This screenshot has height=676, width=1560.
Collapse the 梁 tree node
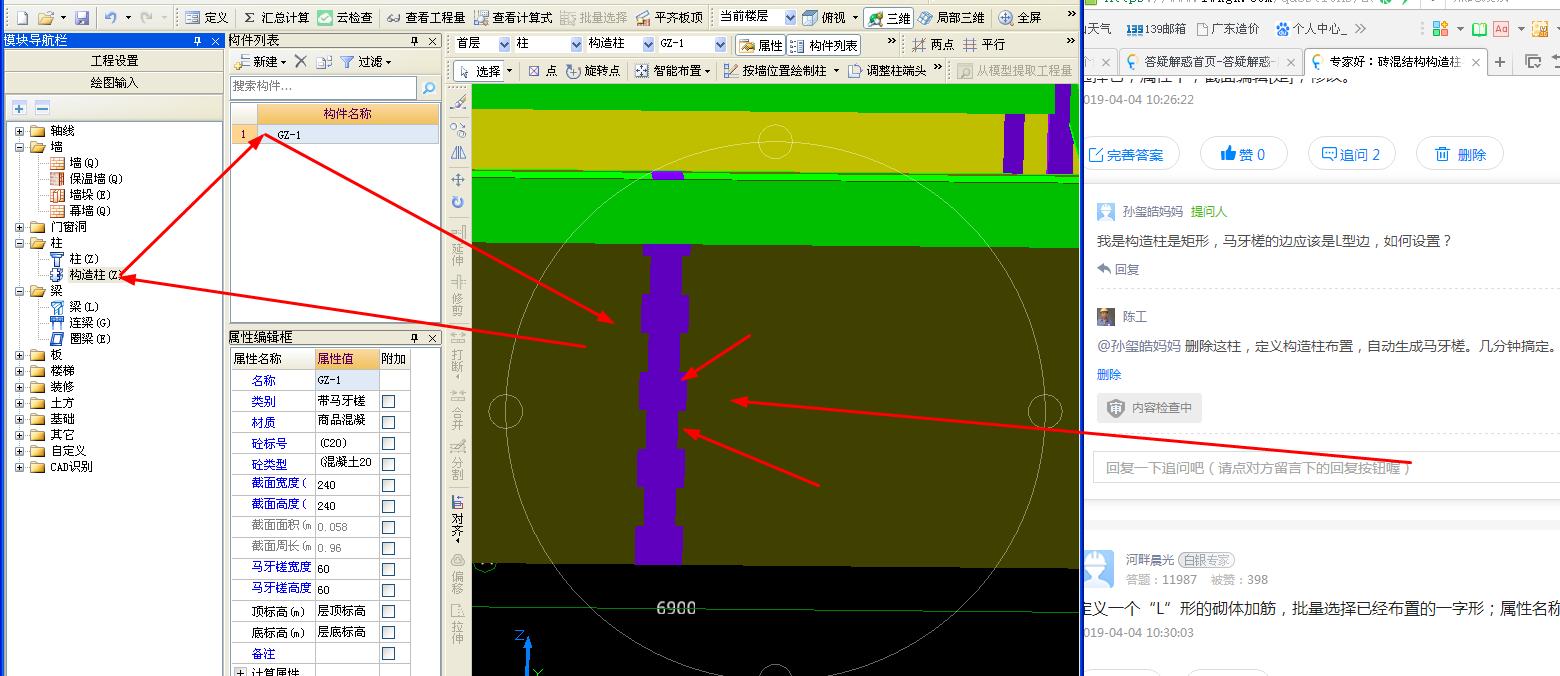(x=19, y=291)
